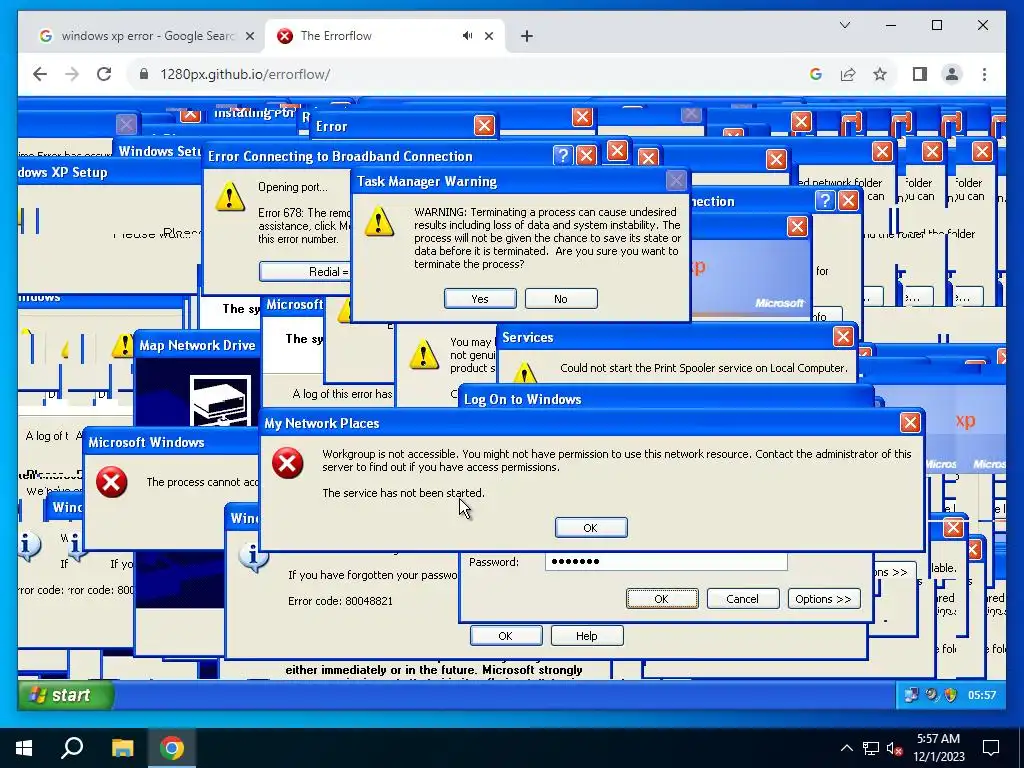This screenshot has height=768, width=1024.
Task: Show hidden tray icons chevron
Action: (846, 748)
